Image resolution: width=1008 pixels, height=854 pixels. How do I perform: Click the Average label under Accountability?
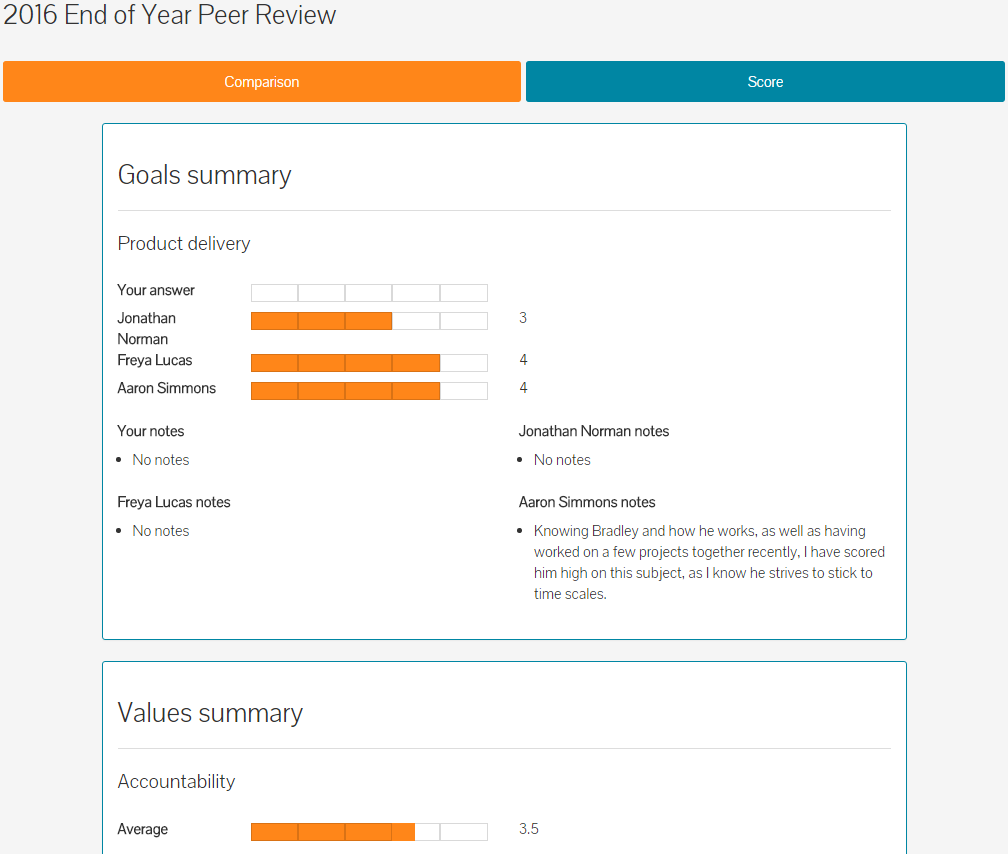(x=142, y=829)
